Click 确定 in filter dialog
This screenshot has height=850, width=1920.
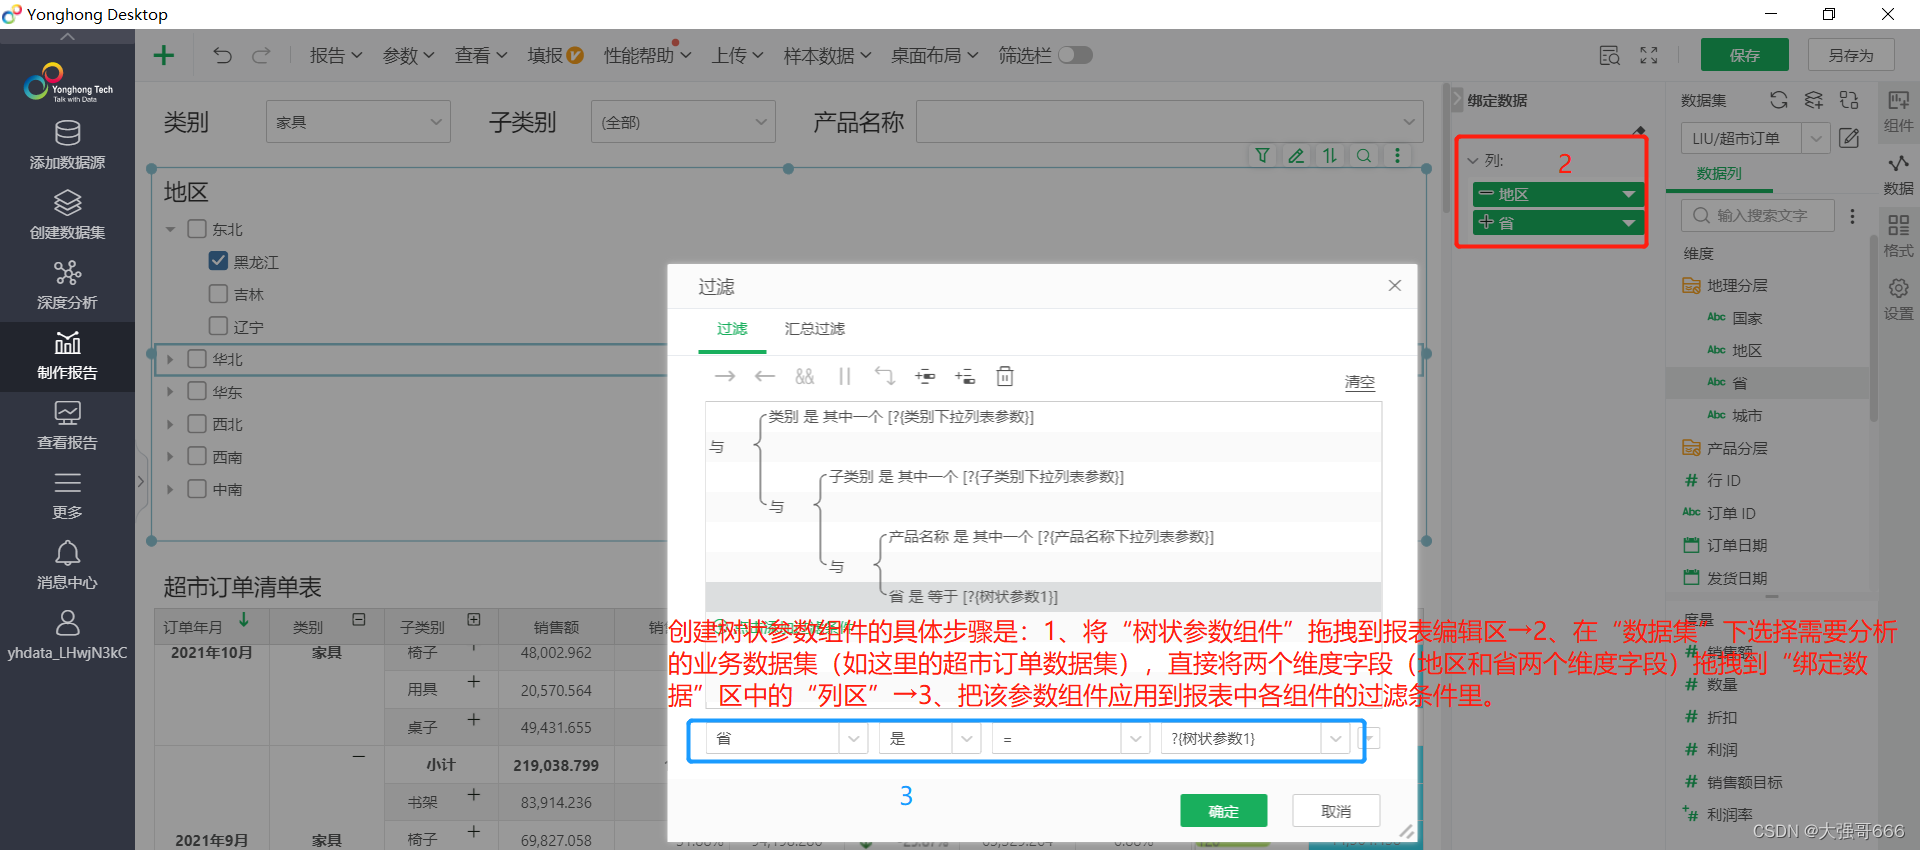point(1223,811)
